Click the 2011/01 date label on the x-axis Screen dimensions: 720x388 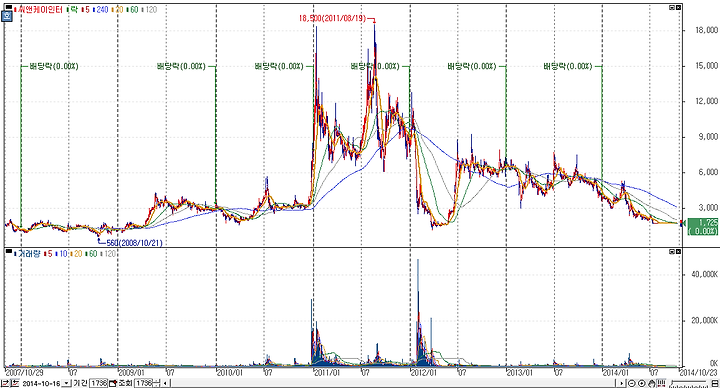[327, 372]
